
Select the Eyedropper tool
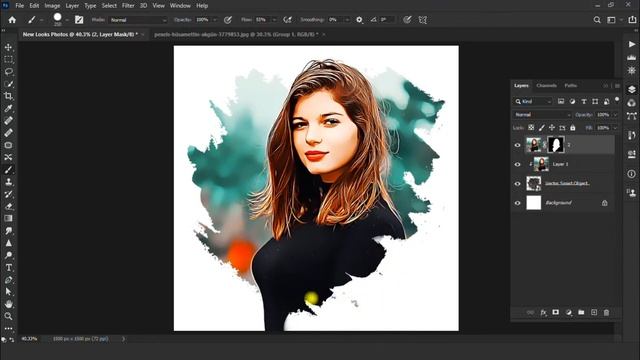click(x=8, y=109)
